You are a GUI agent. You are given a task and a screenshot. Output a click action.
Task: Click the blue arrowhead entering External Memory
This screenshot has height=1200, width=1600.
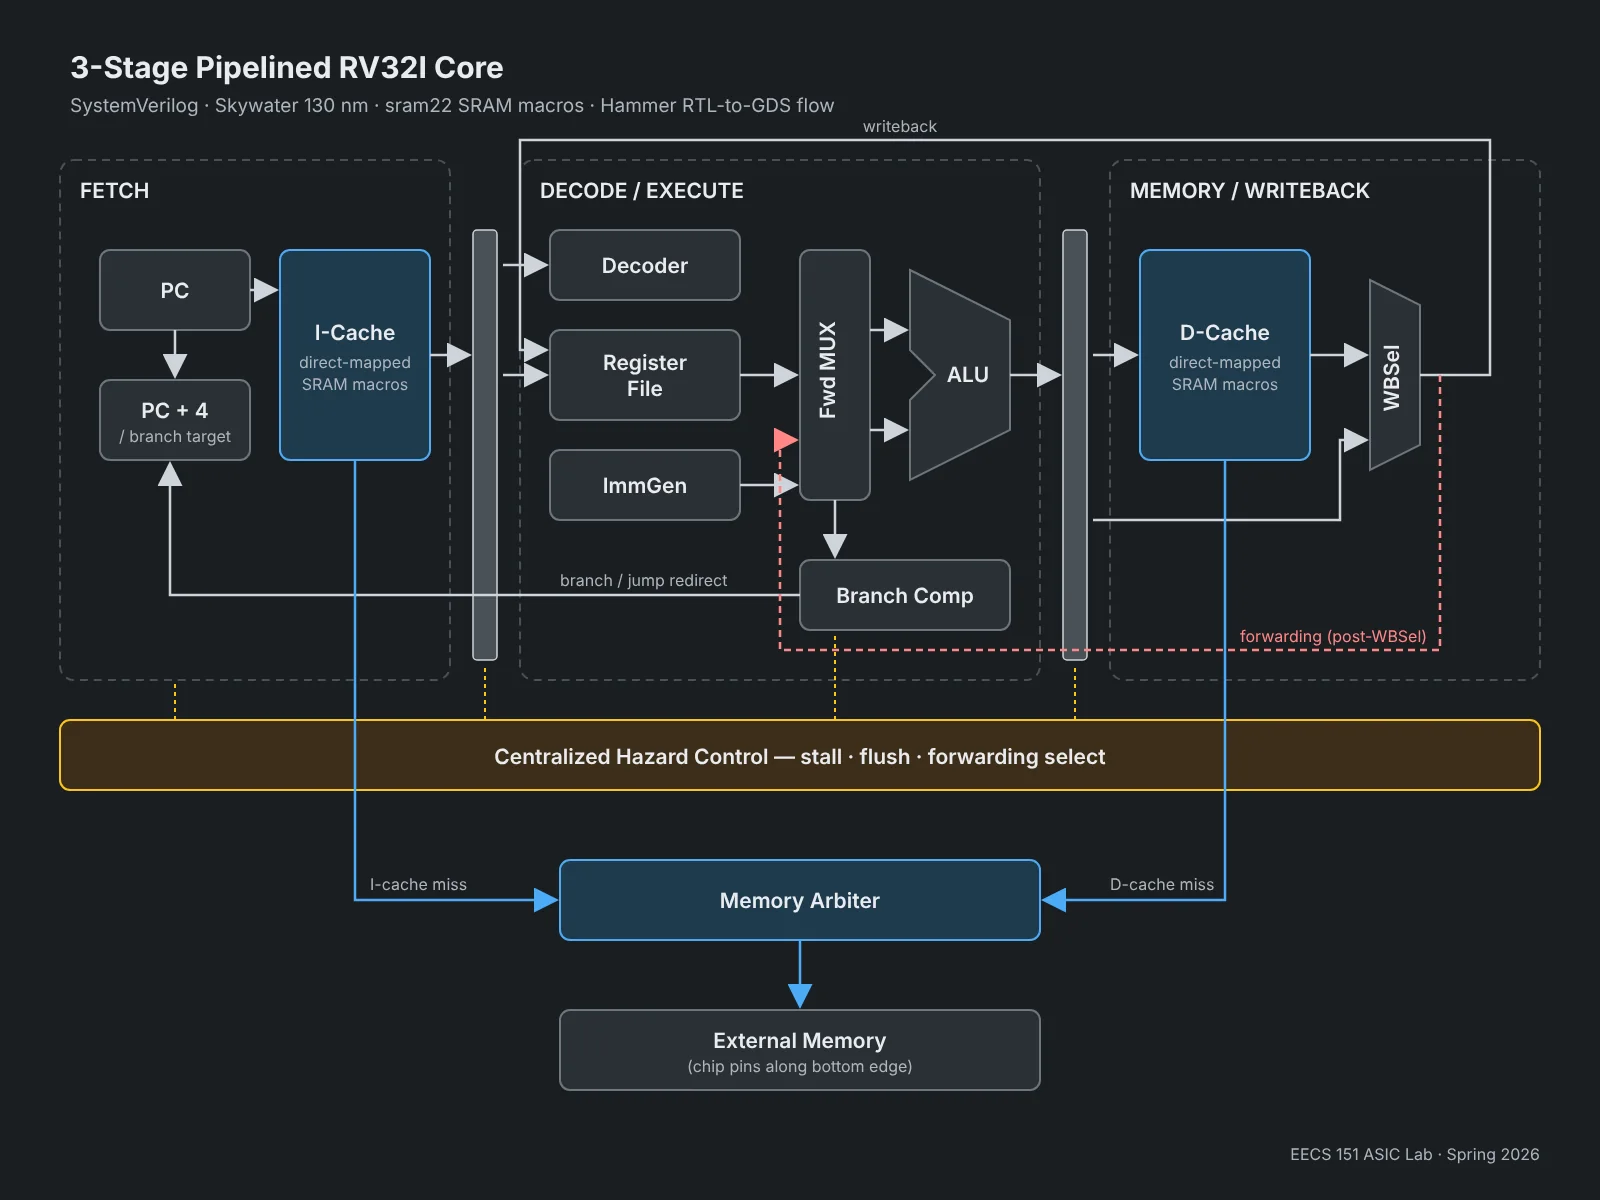pyautogui.click(x=800, y=996)
